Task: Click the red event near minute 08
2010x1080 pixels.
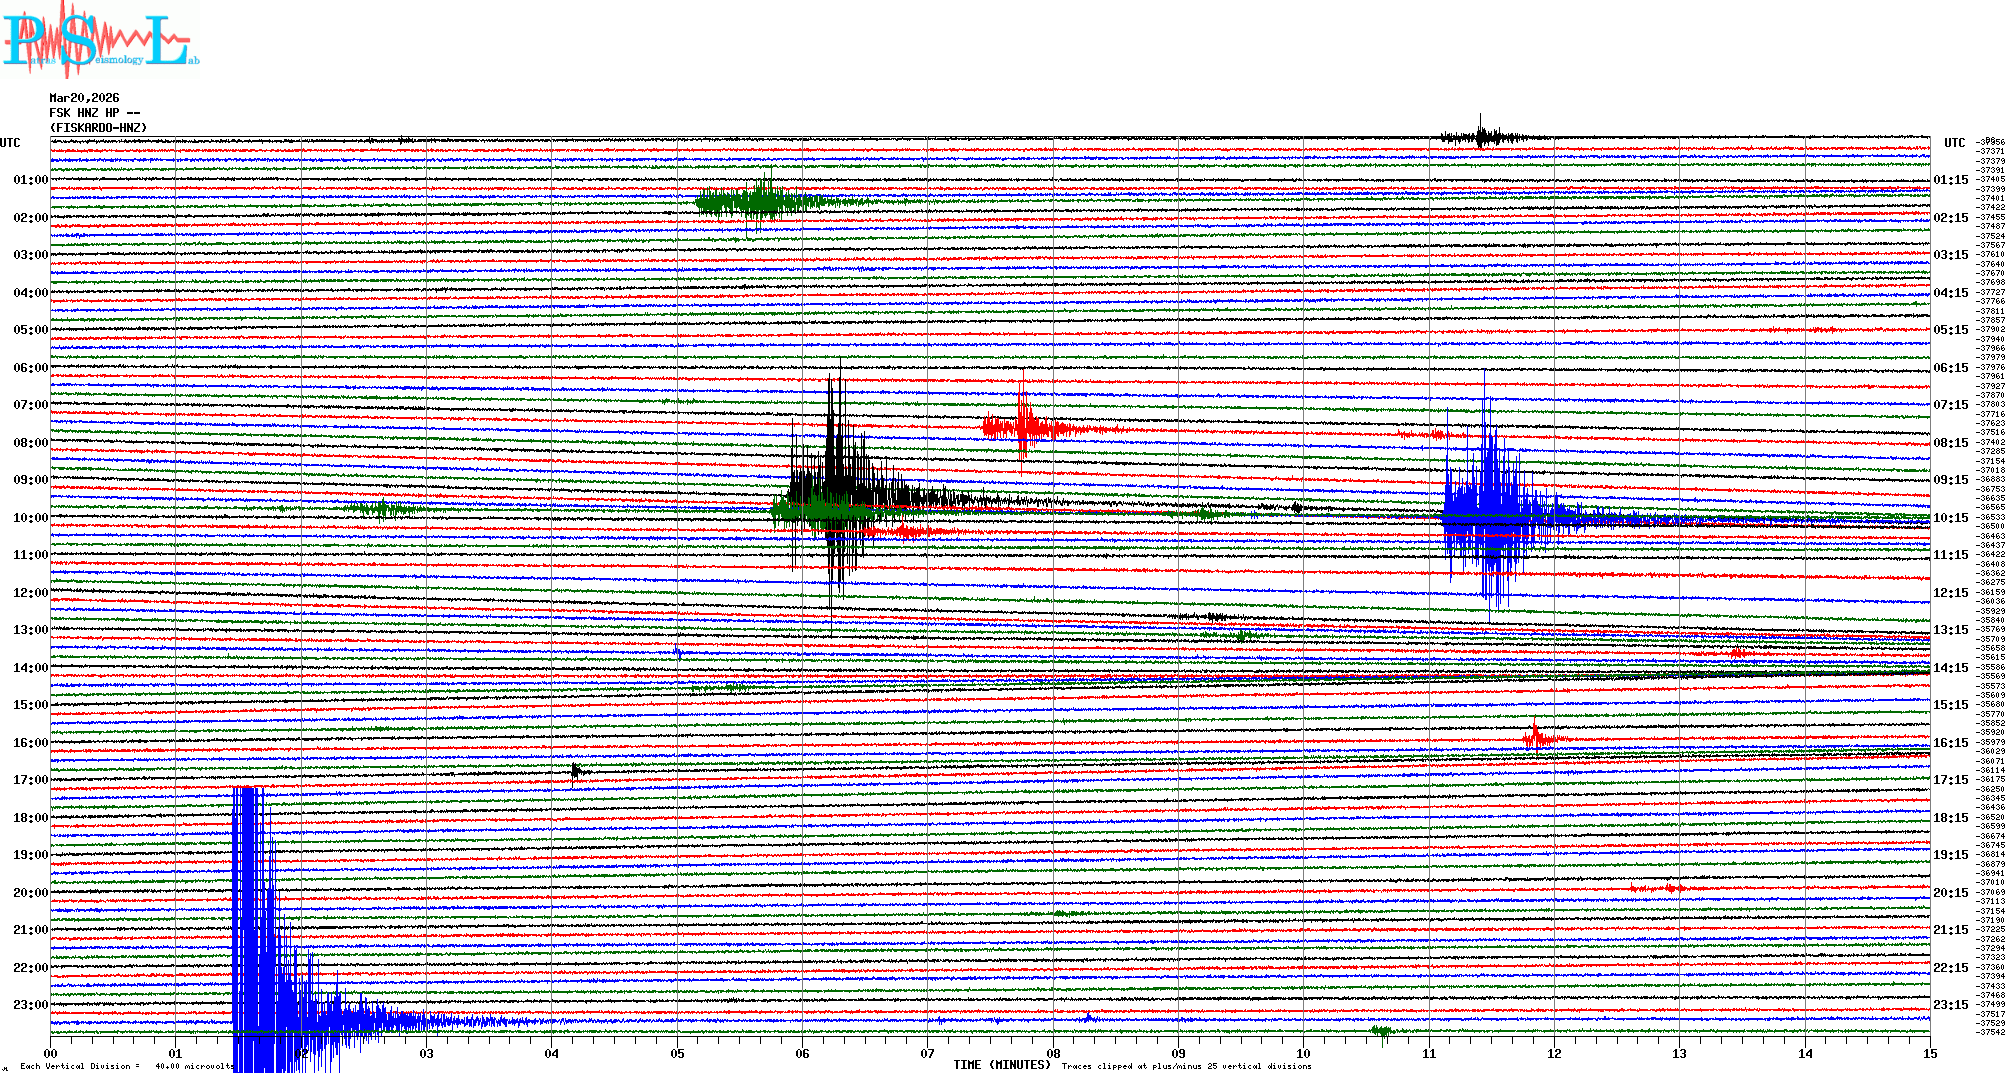Action: pos(1022,427)
